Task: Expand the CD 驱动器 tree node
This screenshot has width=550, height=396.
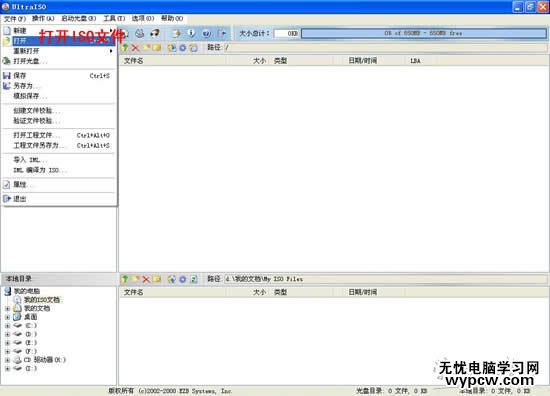Action: [7, 360]
